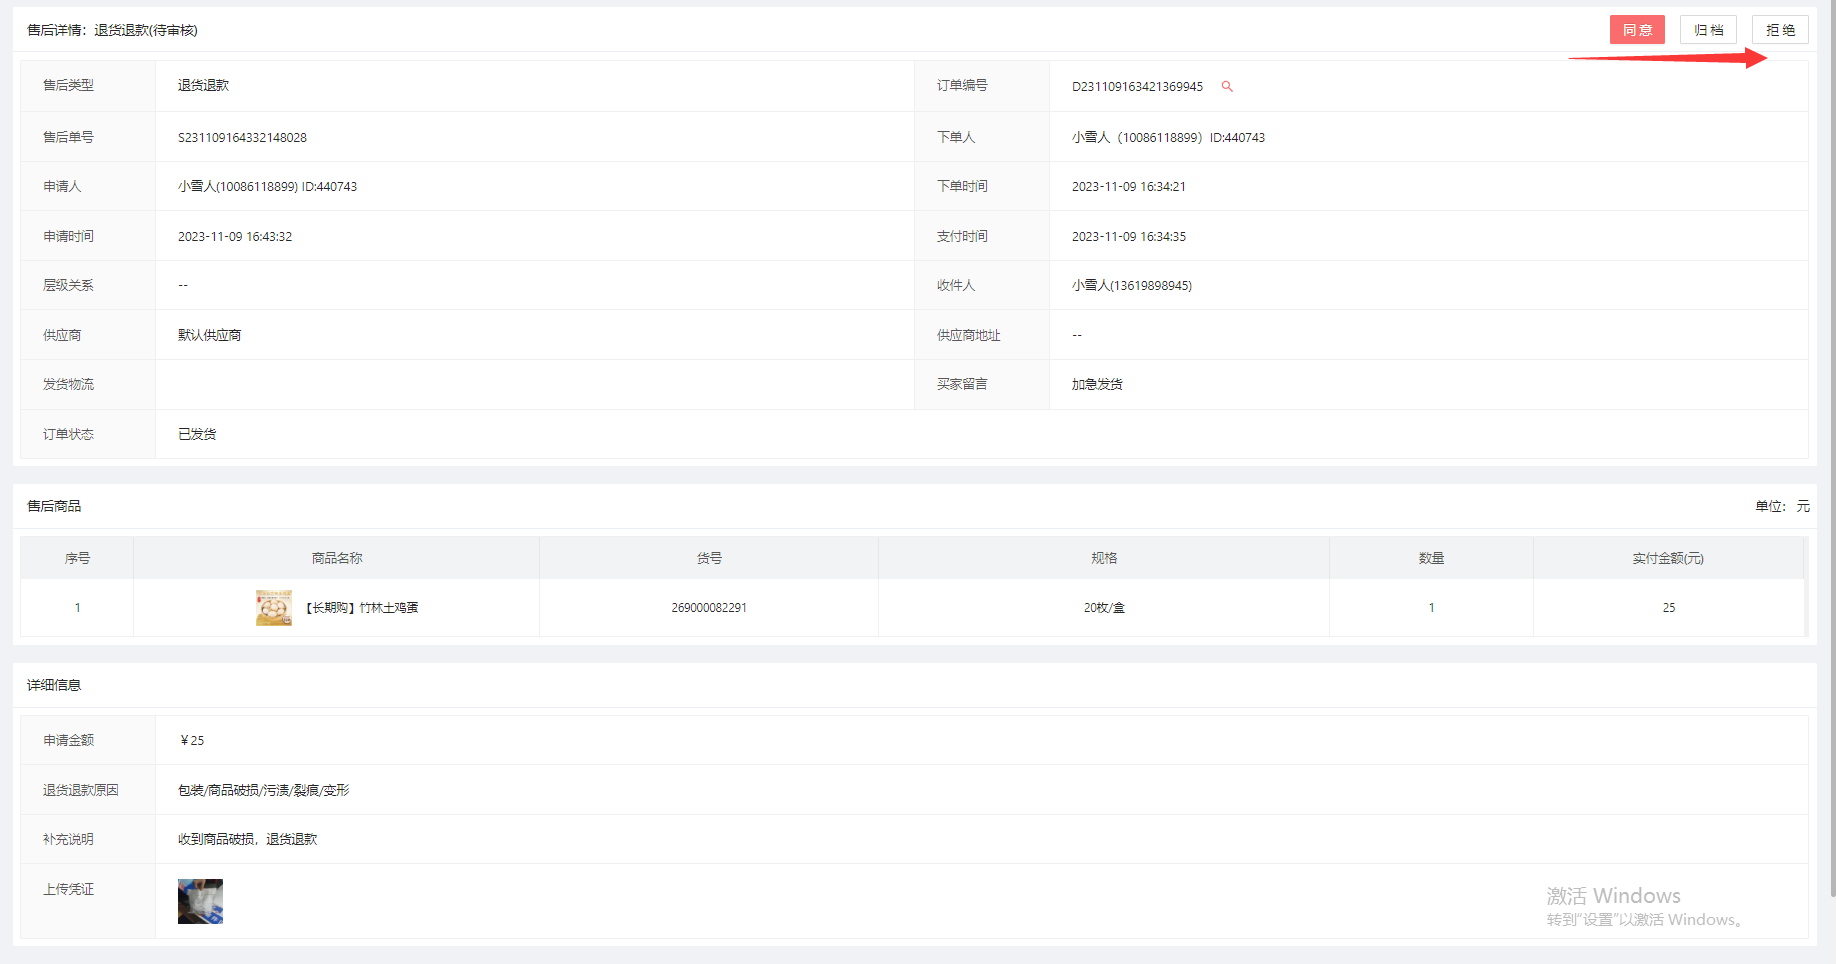1836x964 pixels.
Task: Click the recipient 小雪人(13619898945)
Action: [1131, 286]
